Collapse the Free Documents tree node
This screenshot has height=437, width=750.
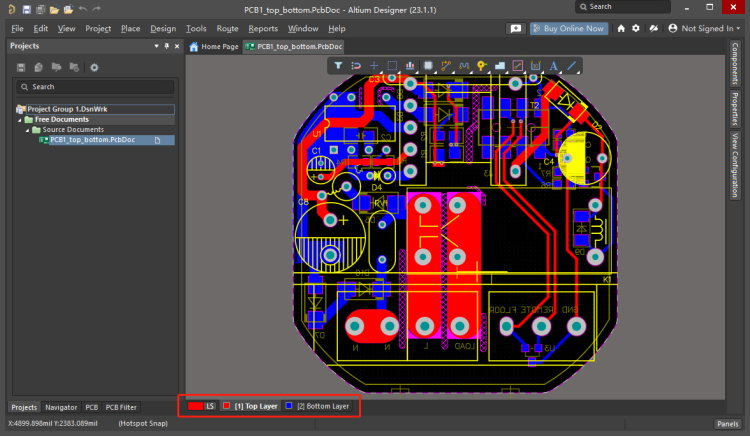coord(21,119)
